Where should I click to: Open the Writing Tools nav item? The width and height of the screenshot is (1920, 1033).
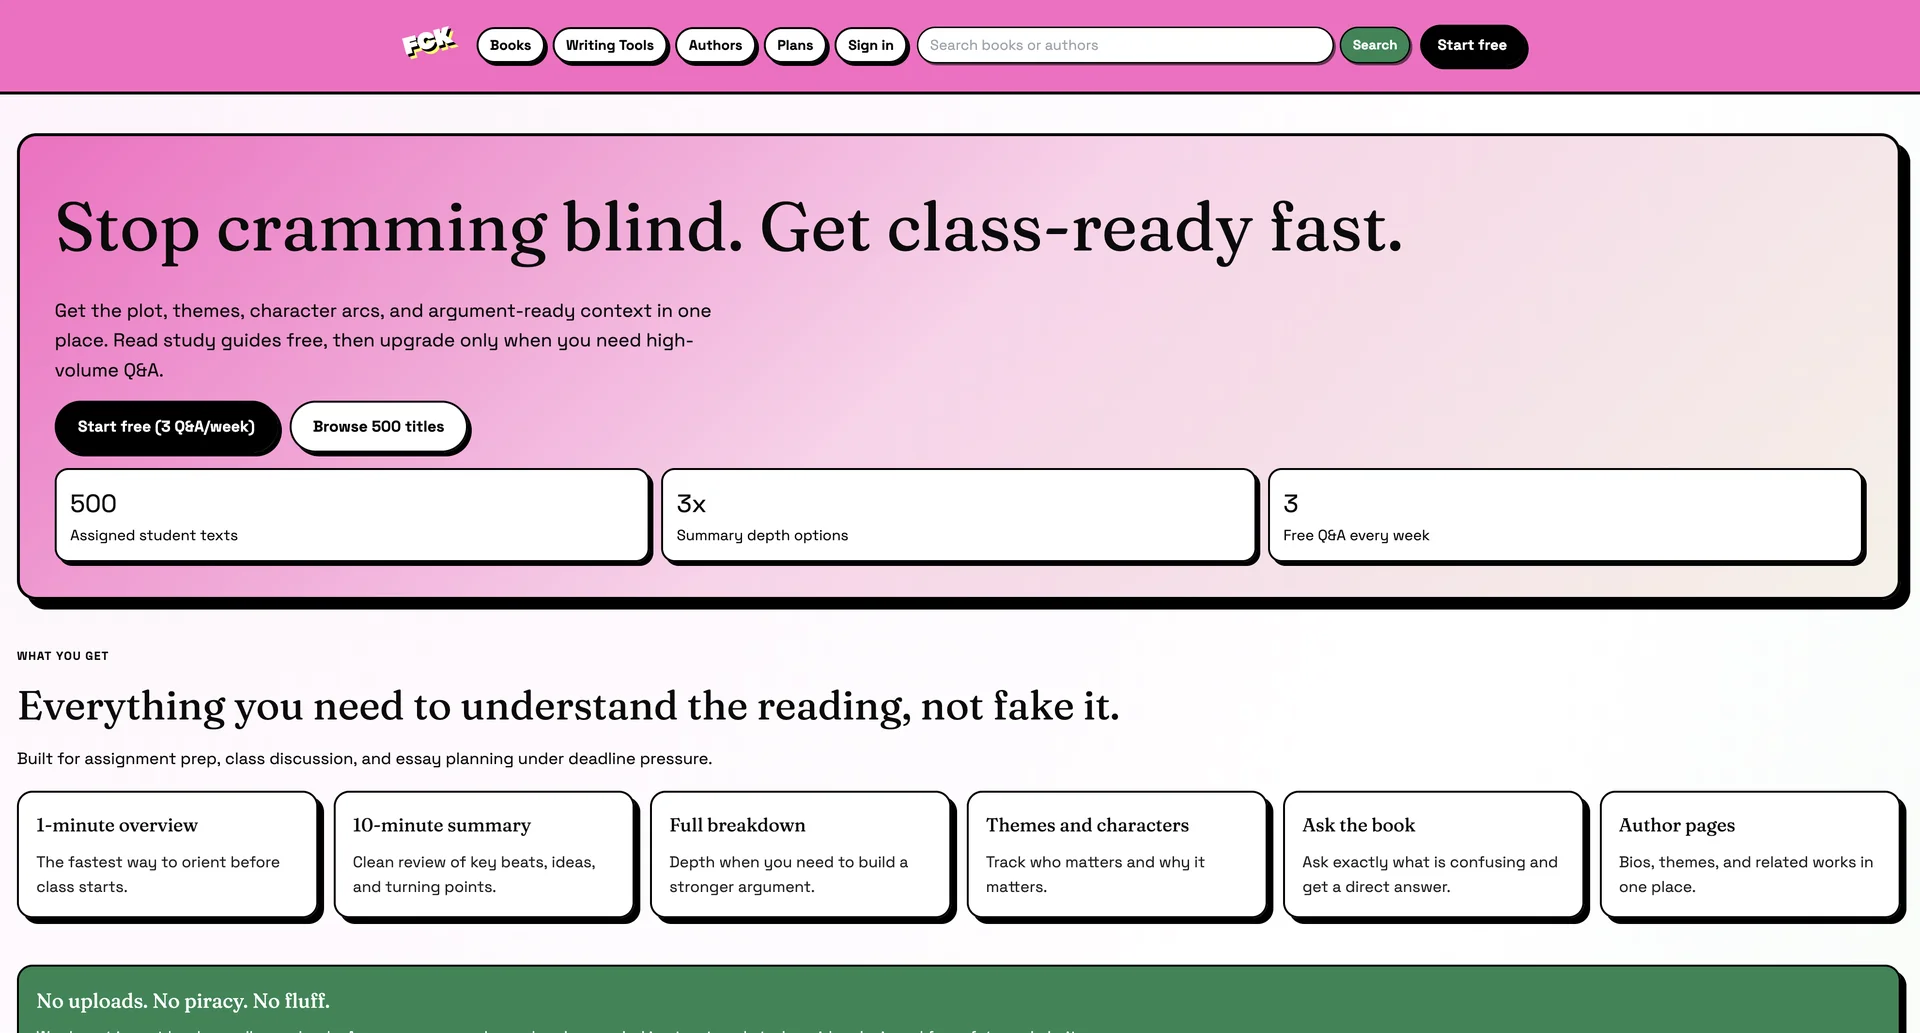(x=609, y=45)
